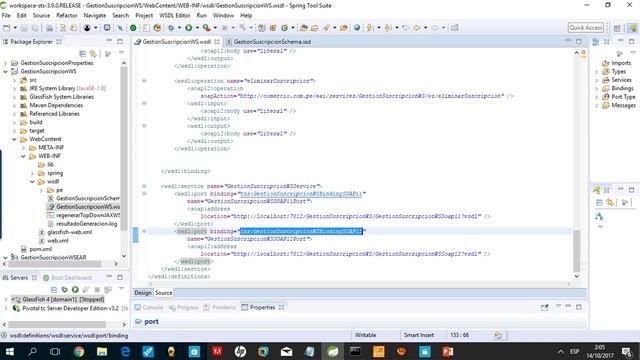The image size is (640, 360).
Task: Open Chrome from the Windows taskbar
Action: coord(79,351)
